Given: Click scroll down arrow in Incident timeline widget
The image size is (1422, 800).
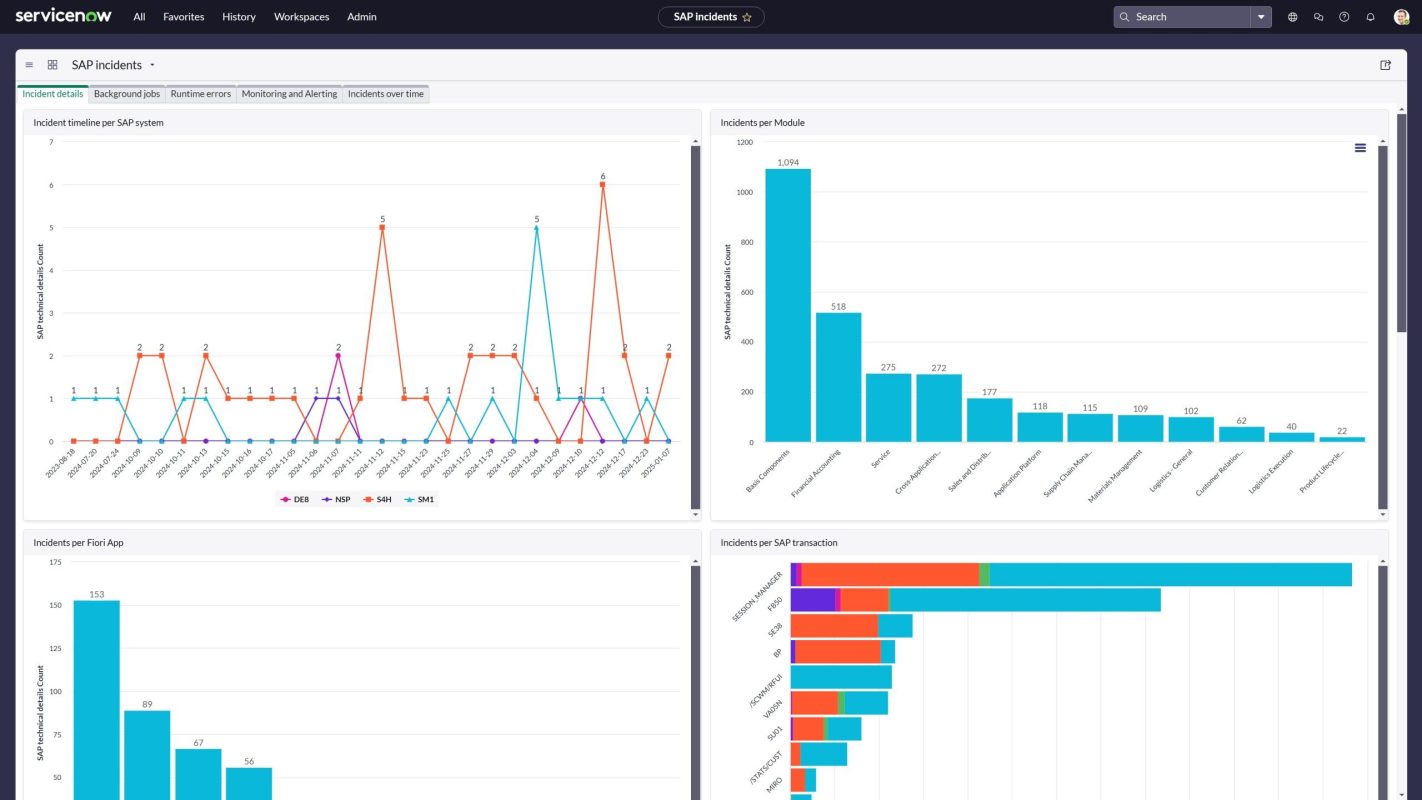Looking at the screenshot, I should click(695, 514).
